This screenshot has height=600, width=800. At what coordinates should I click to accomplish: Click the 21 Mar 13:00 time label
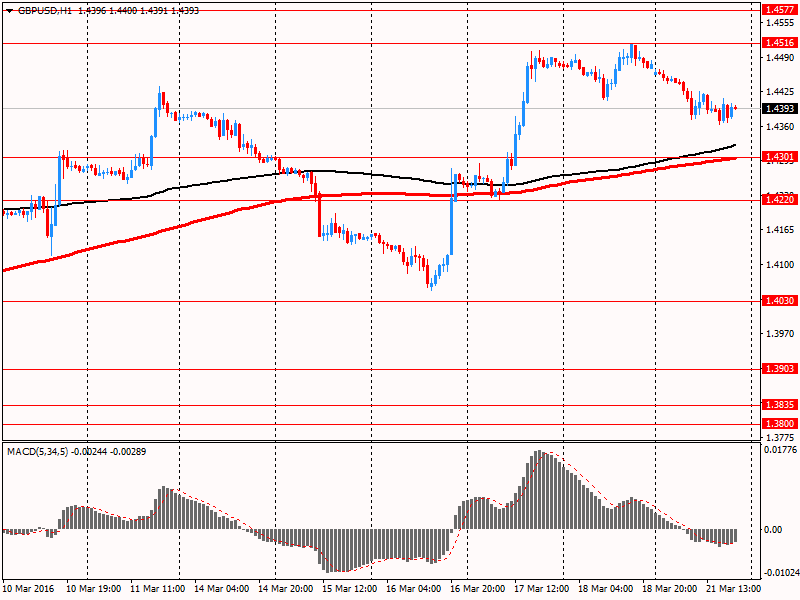click(733, 589)
